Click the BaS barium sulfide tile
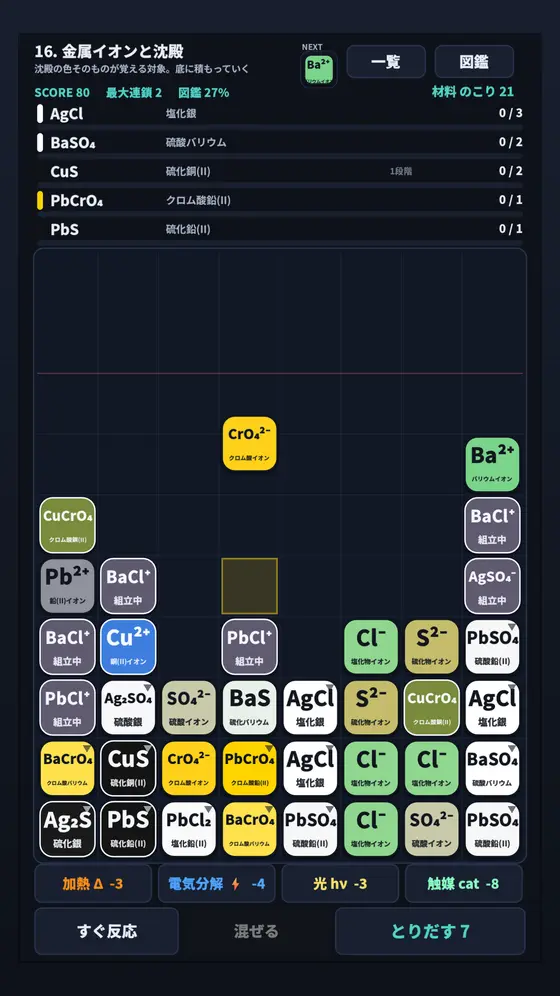Image resolution: width=560 pixels, height=996 pixels. (250, 708)
